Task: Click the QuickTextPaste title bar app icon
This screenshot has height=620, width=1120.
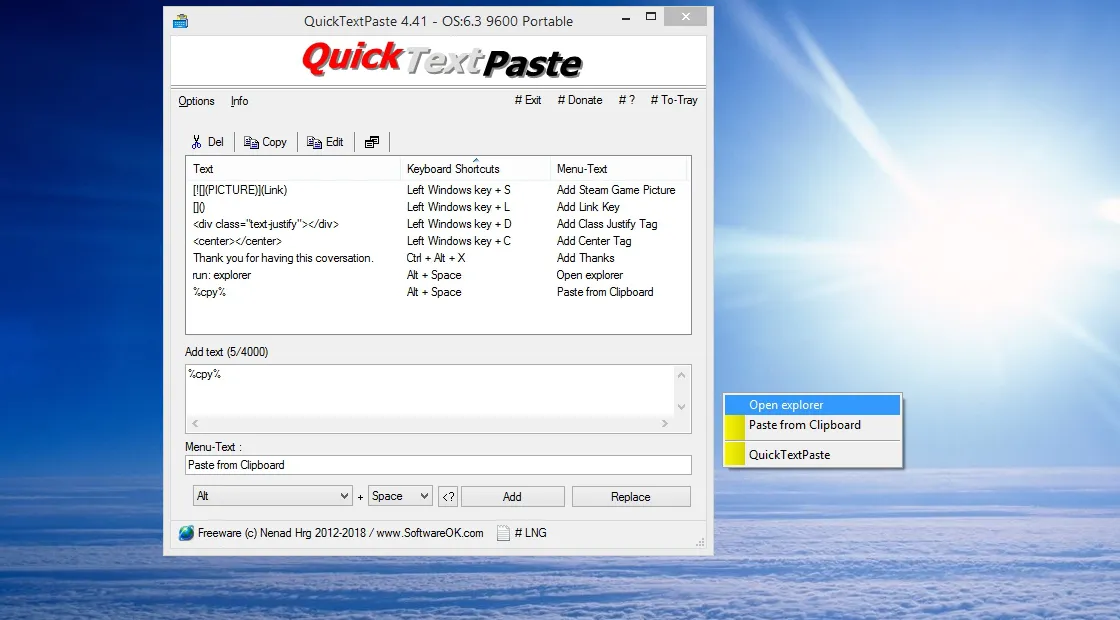Action: [x=181, y=21]
